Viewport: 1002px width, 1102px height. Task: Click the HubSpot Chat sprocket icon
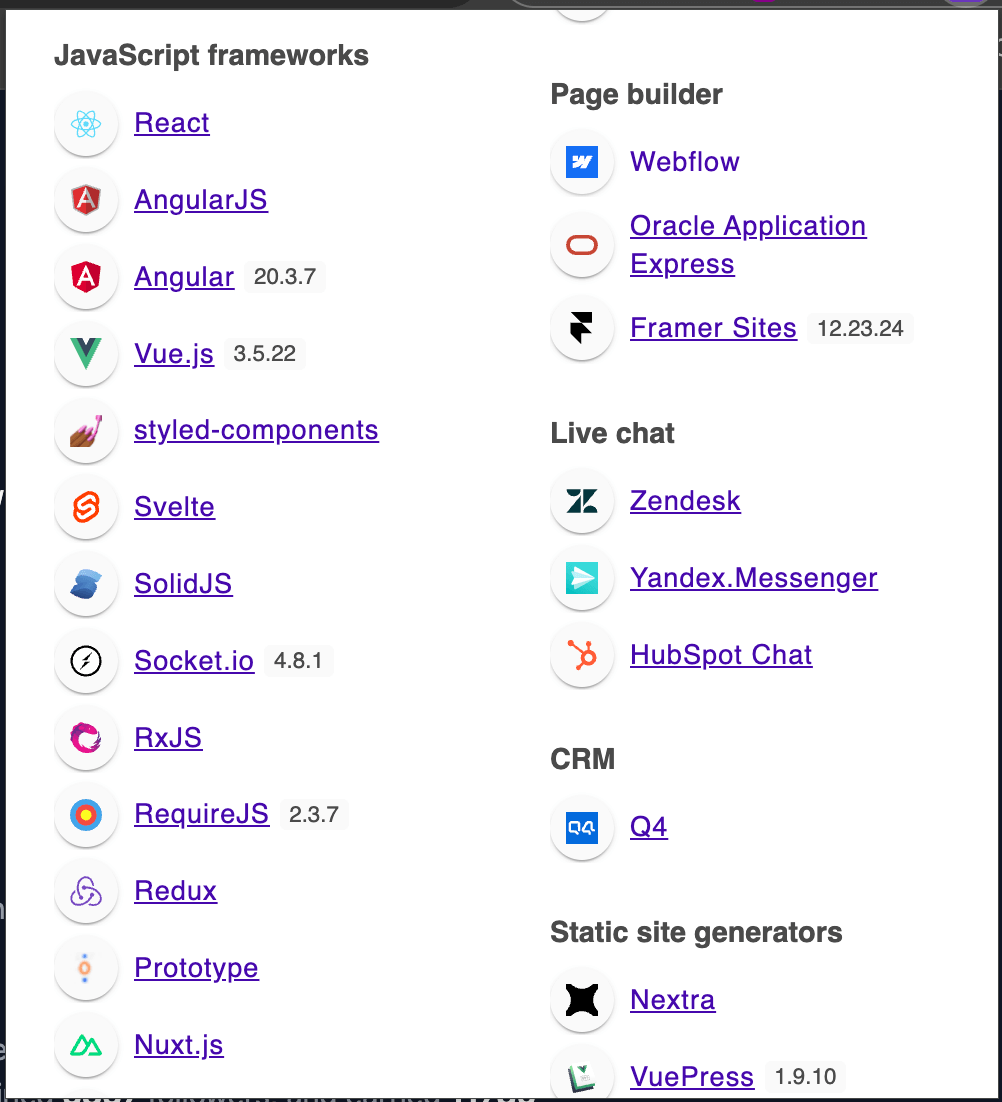582,656
